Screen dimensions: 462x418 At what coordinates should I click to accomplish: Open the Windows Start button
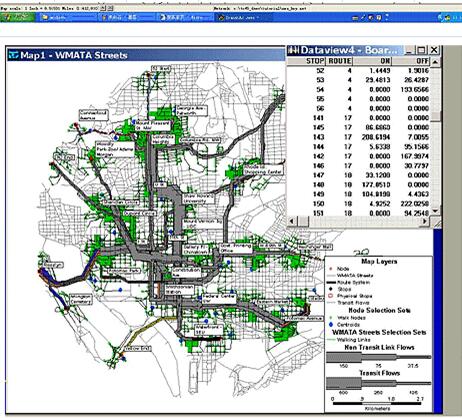17,17
